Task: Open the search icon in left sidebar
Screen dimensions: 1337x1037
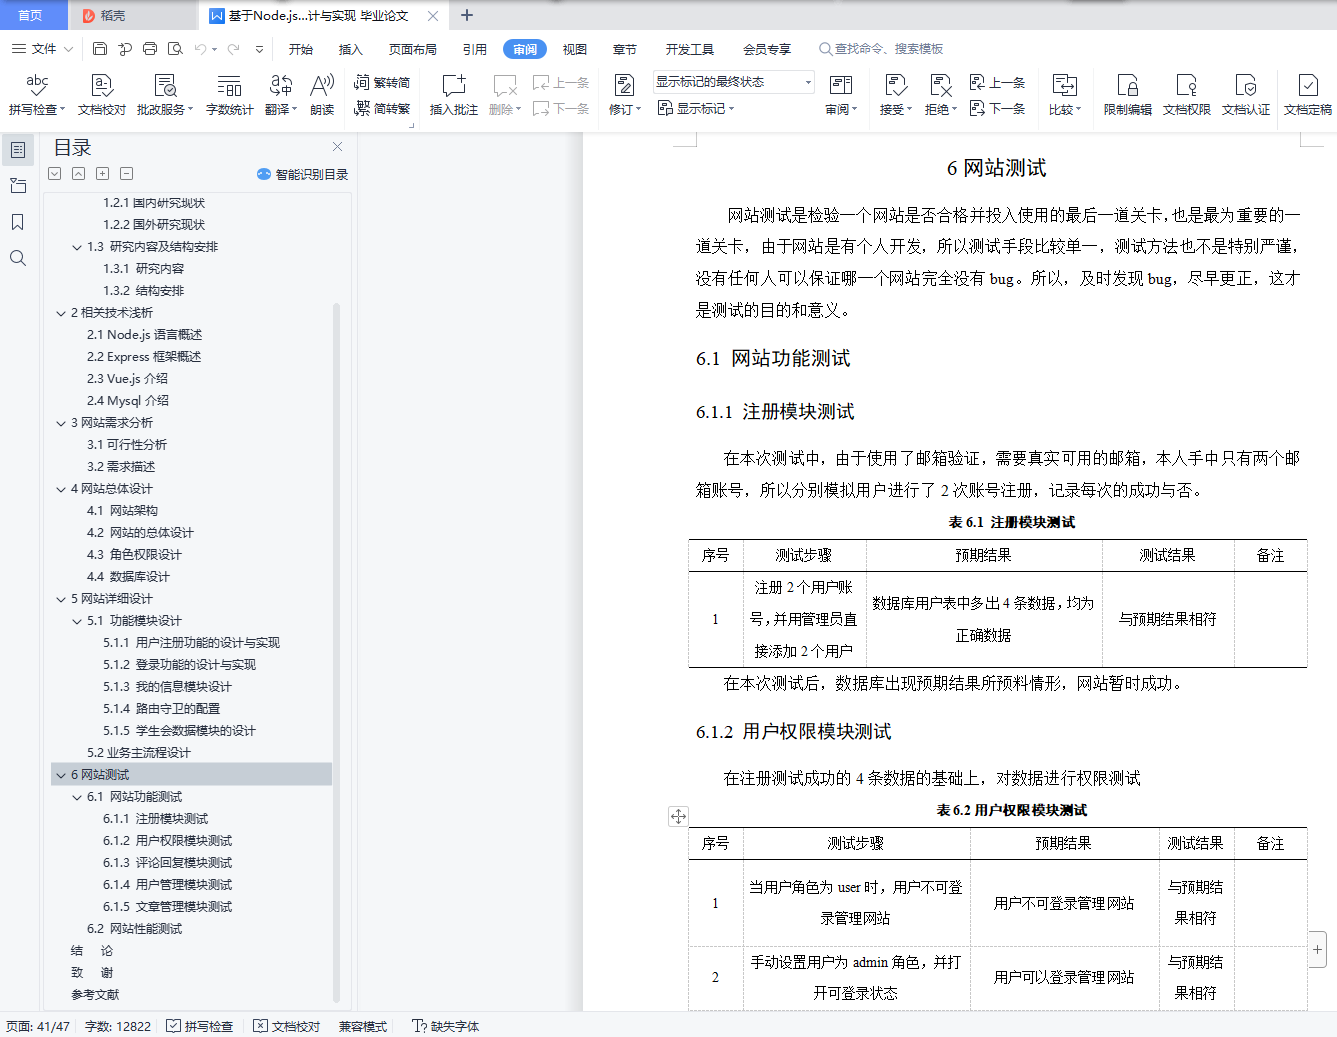Action: (18, 258)
